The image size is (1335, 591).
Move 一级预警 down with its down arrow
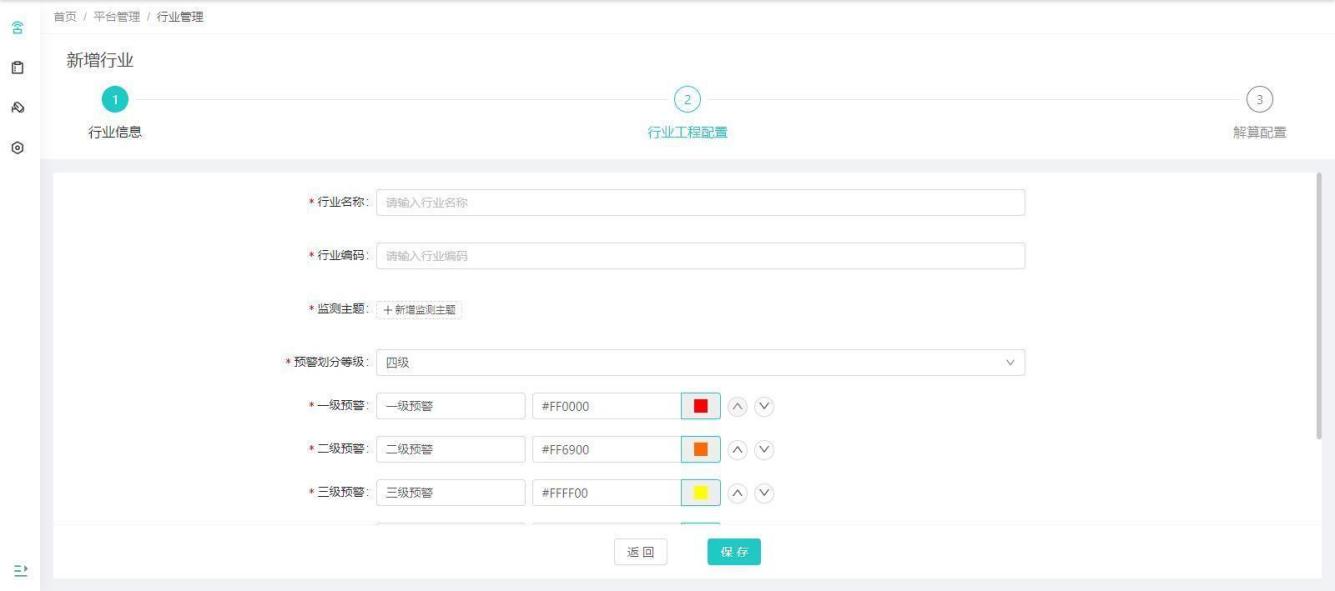point(765,406)
